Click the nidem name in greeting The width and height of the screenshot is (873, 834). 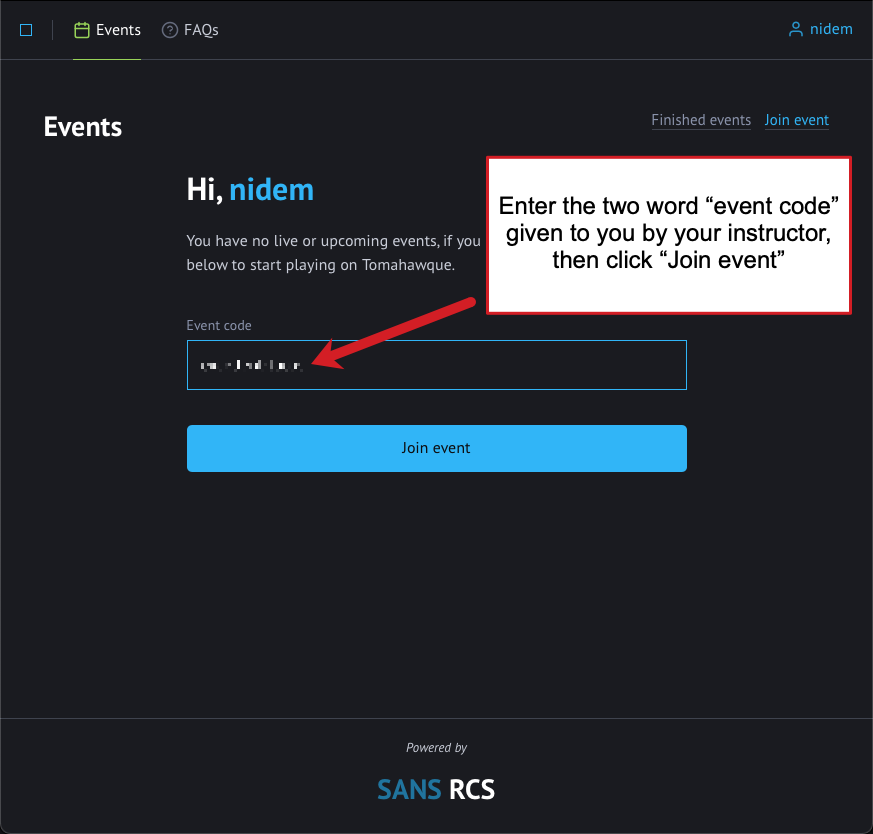272,190
